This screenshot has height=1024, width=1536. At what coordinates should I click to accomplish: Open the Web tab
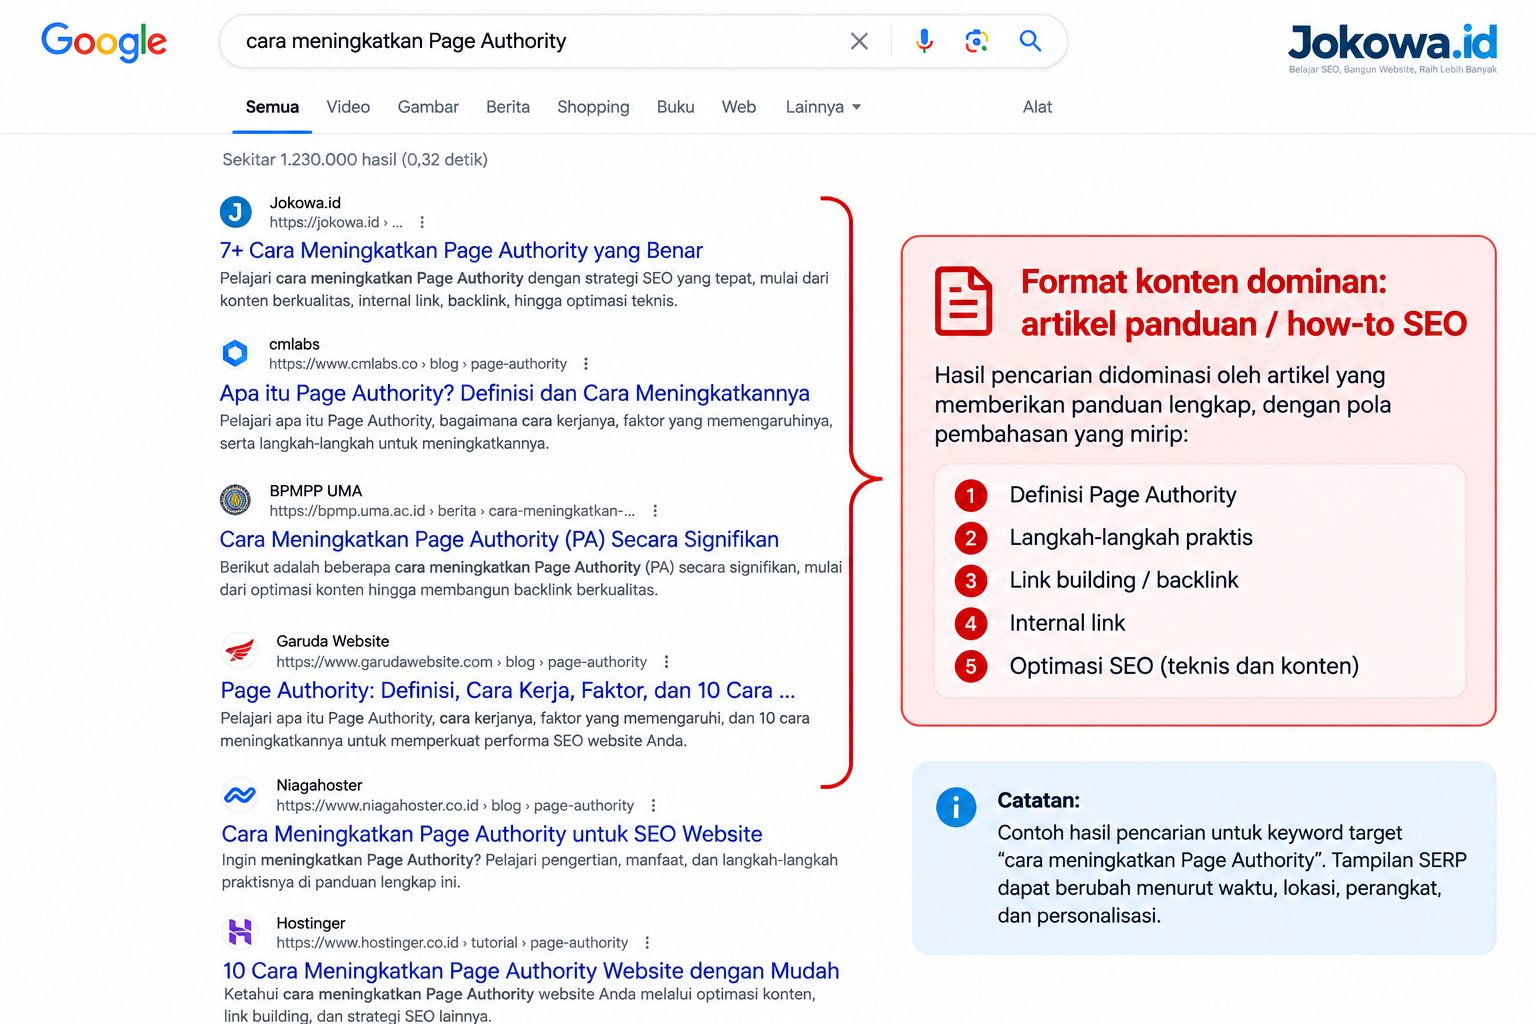739,107
